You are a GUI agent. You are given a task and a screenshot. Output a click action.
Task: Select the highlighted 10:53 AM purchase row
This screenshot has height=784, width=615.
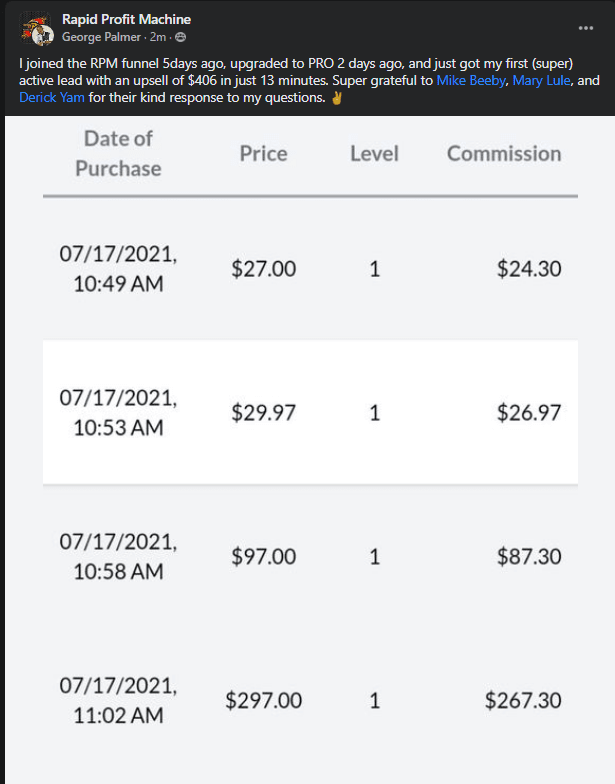[x=310, y=412]
